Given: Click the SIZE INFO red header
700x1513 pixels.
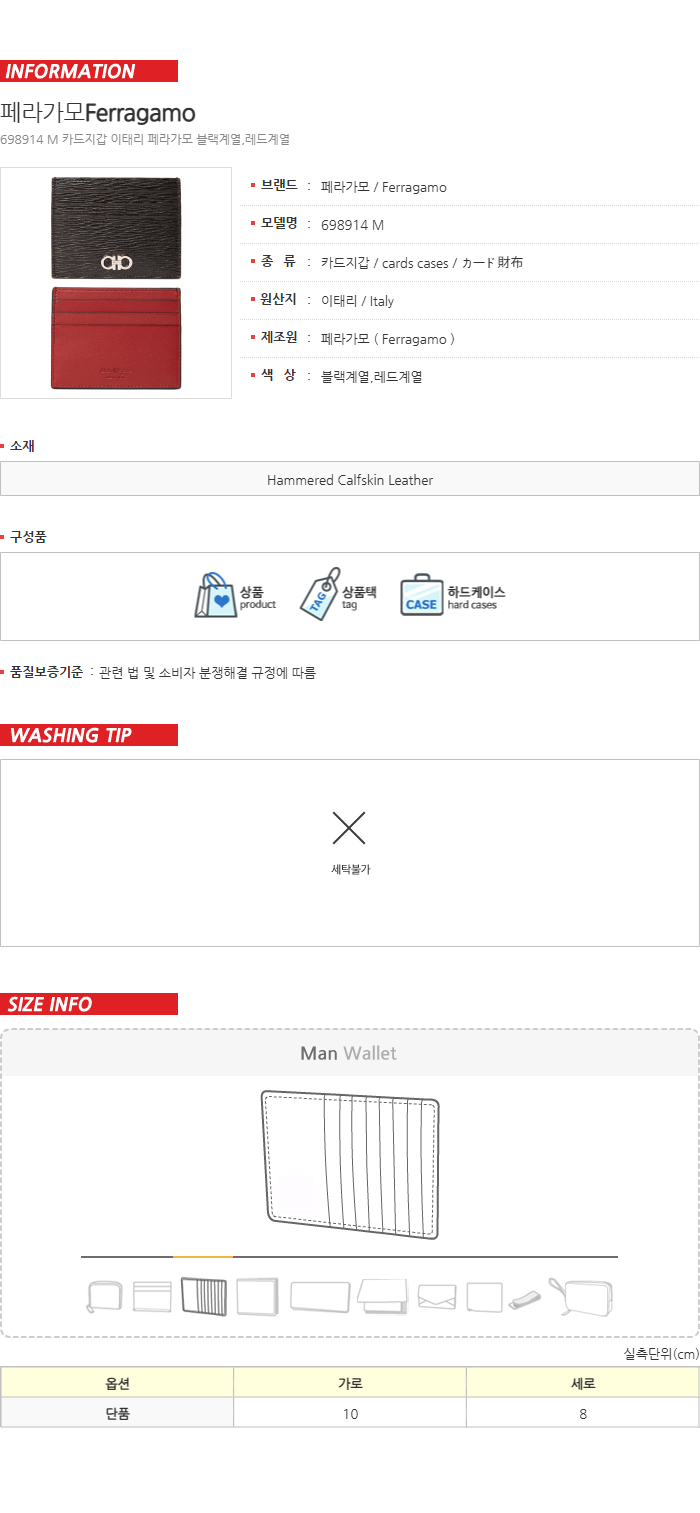Looking at the screenshot, I should (x=89, y=1004).
